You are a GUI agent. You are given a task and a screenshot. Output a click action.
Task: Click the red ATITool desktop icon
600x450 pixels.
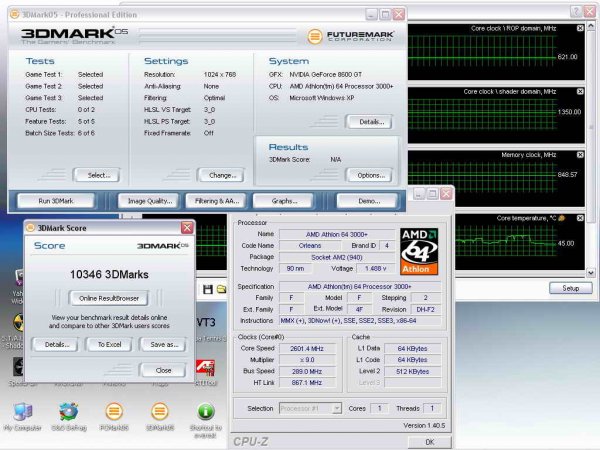tap(205, 368)
